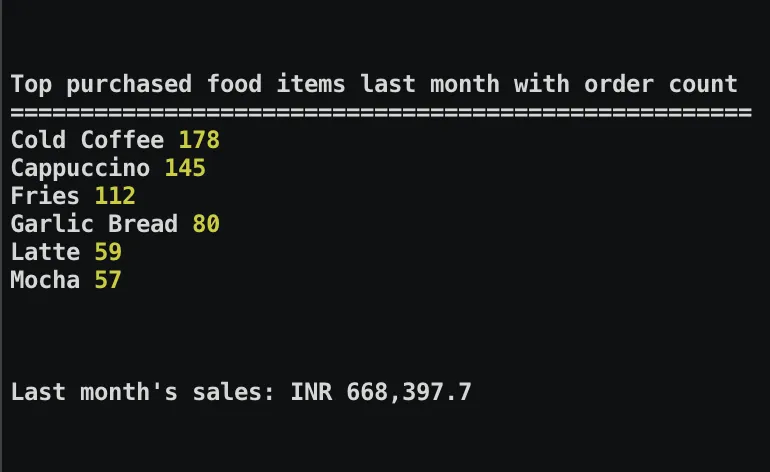Viewport: 770px width, 472px height.
Task: Select the Cold Coffee count 178
Action: [x=199, y=140]
